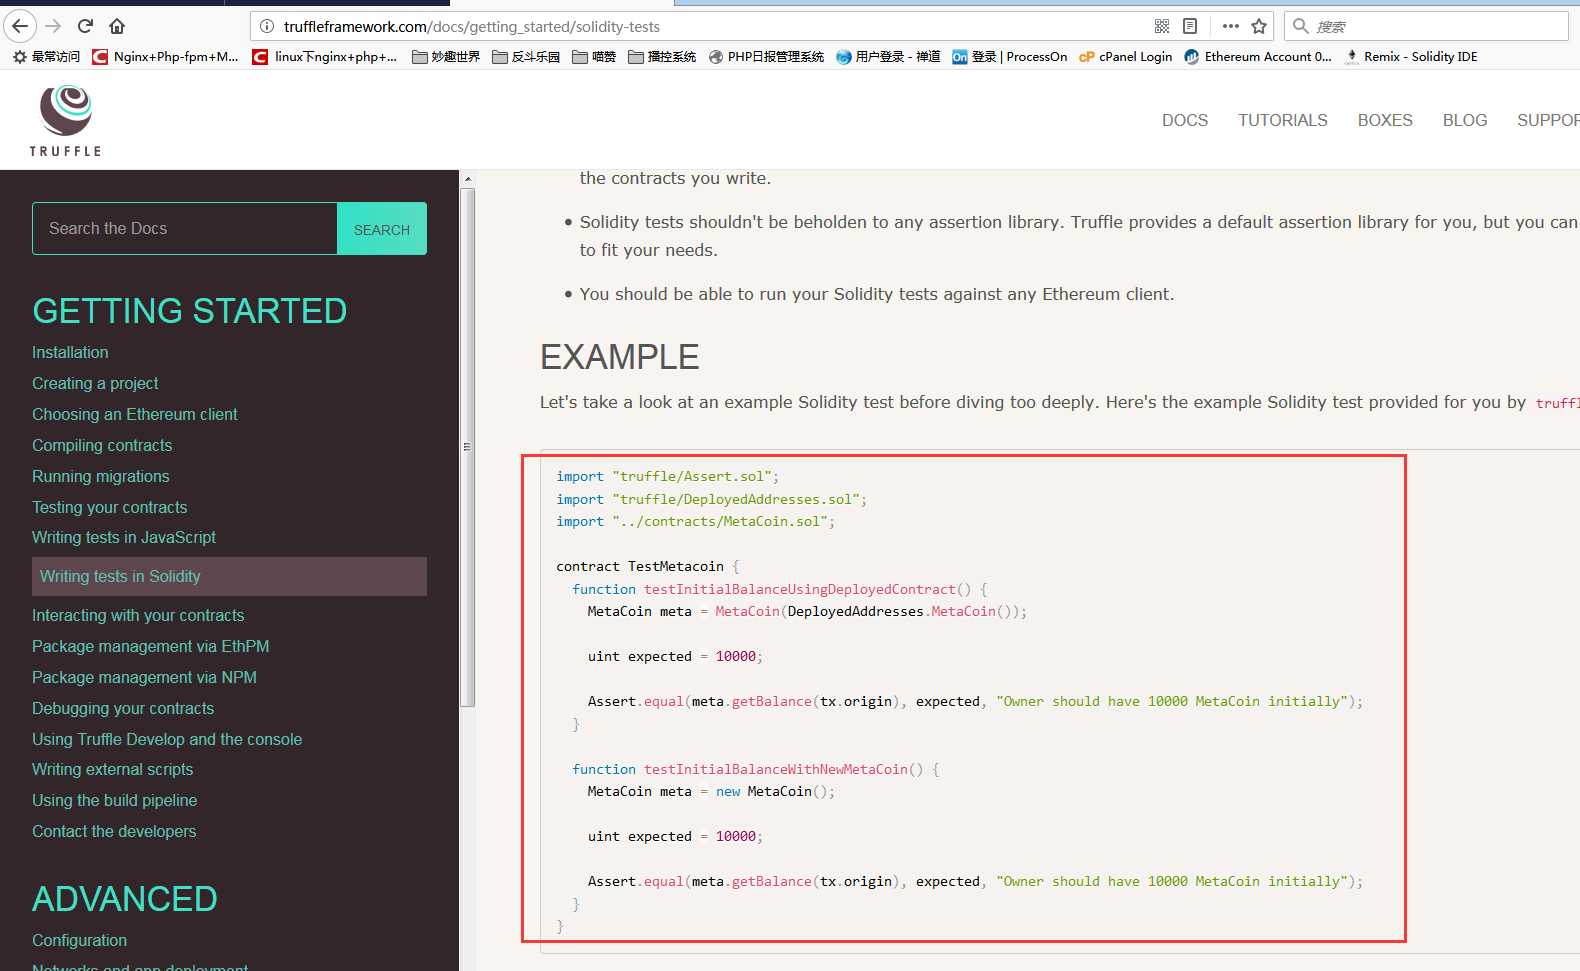Screen dimensions: 1580x971
Task: Bookmark this page with the star icon
Action: click(x=1259, y=26)
